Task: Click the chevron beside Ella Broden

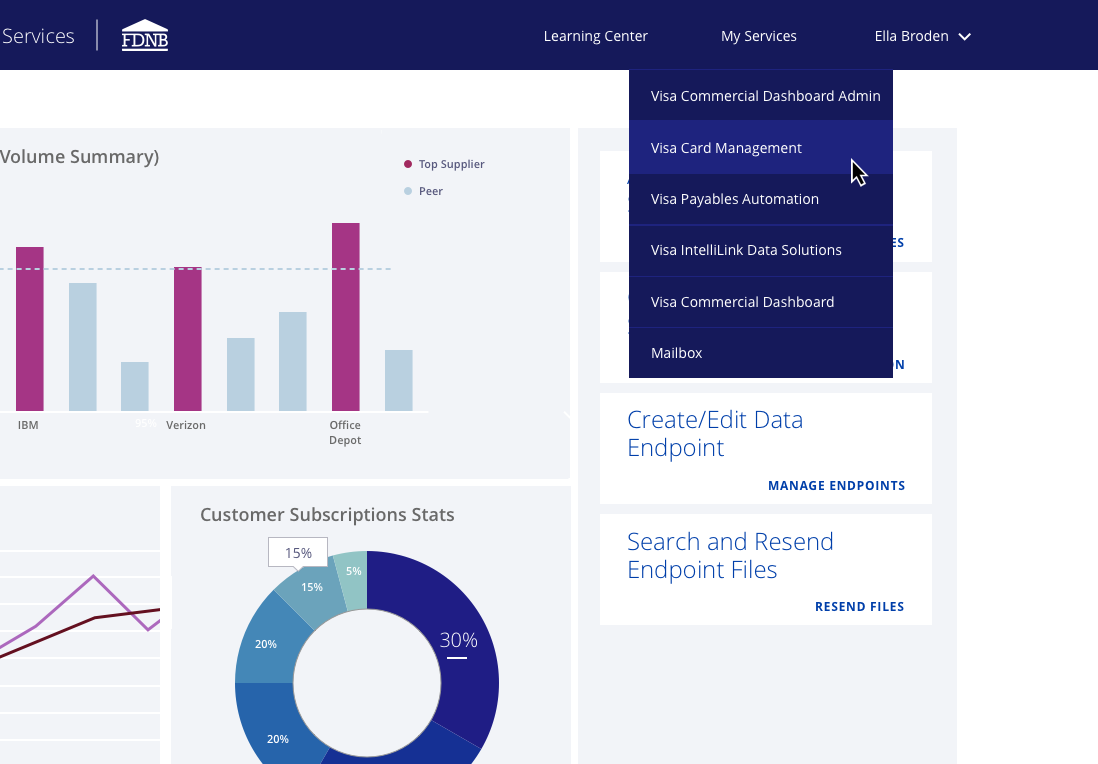Action: (x=964, y=36)
